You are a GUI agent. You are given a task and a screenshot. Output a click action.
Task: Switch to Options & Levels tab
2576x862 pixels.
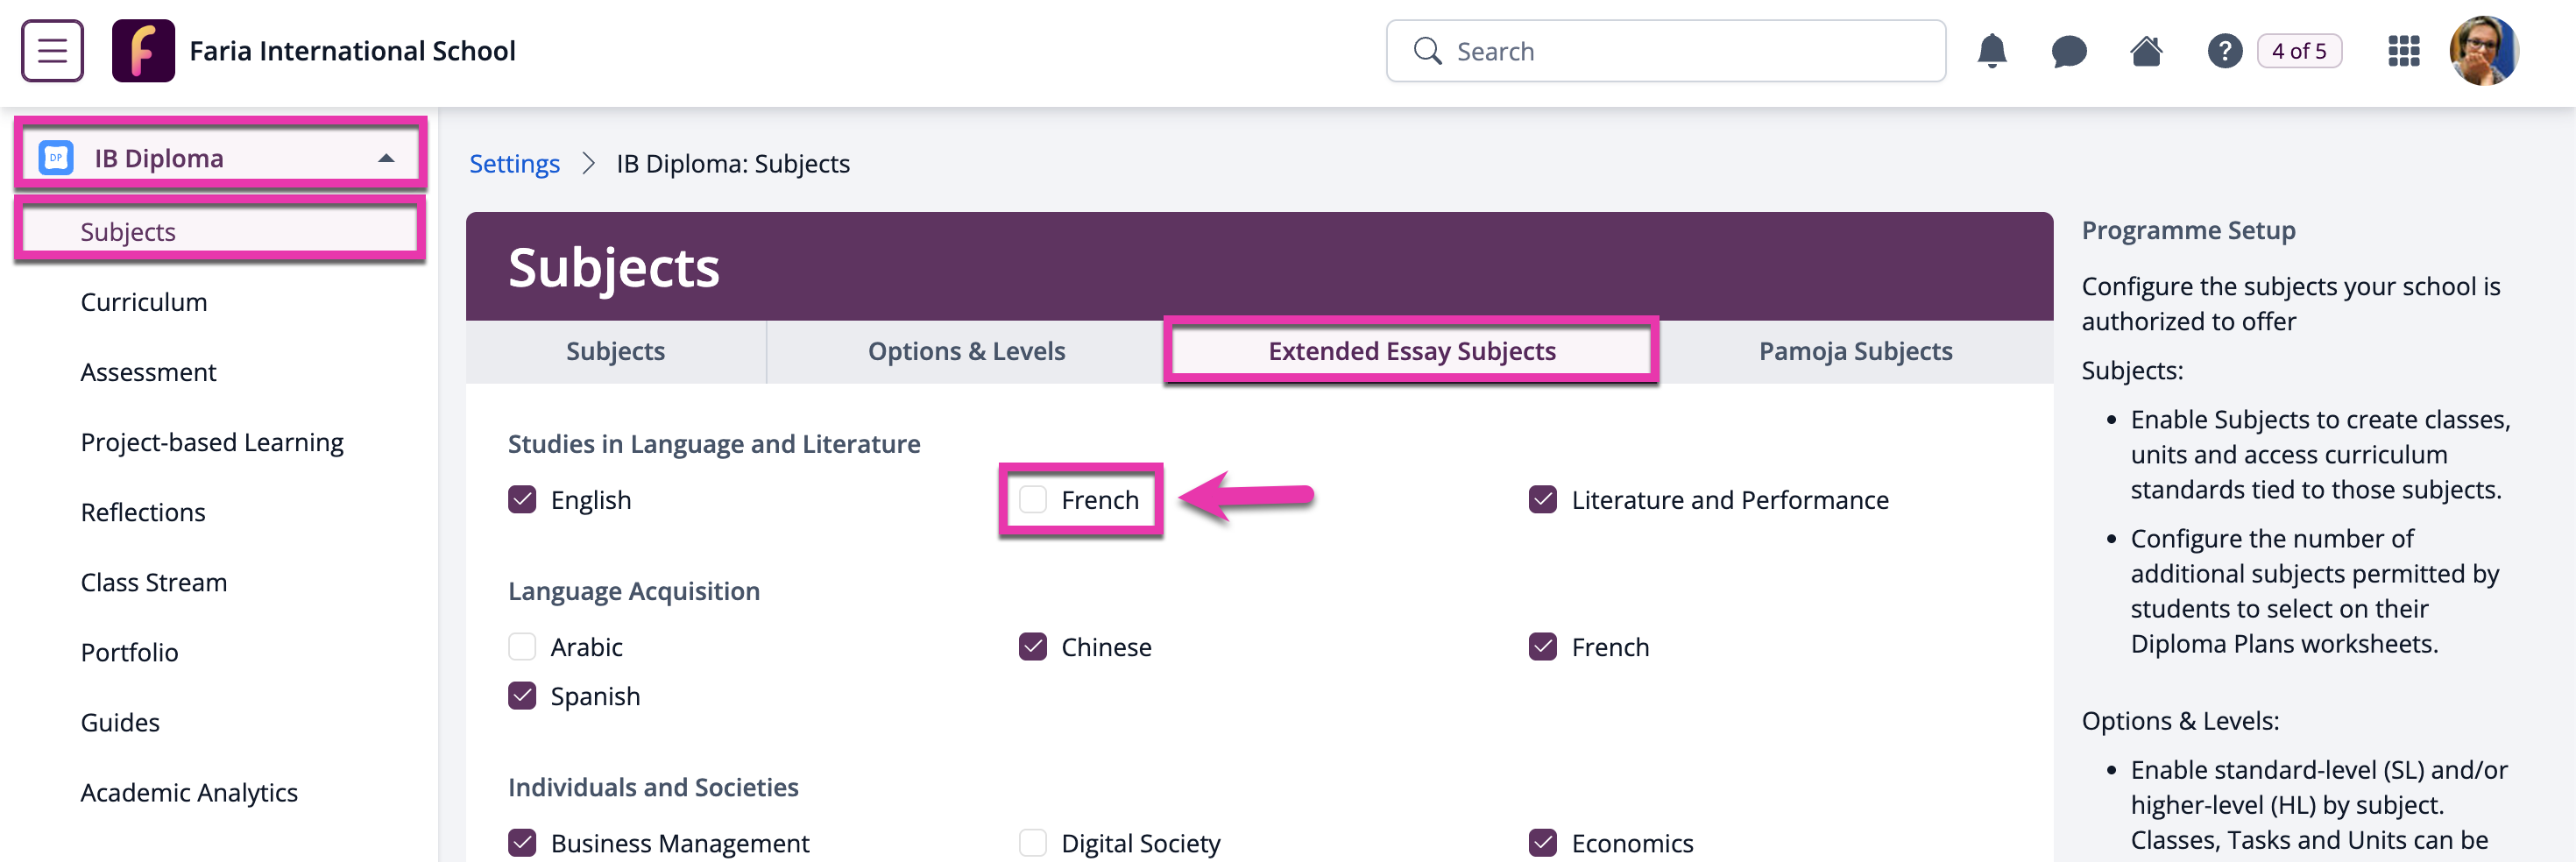coord(966,351)
